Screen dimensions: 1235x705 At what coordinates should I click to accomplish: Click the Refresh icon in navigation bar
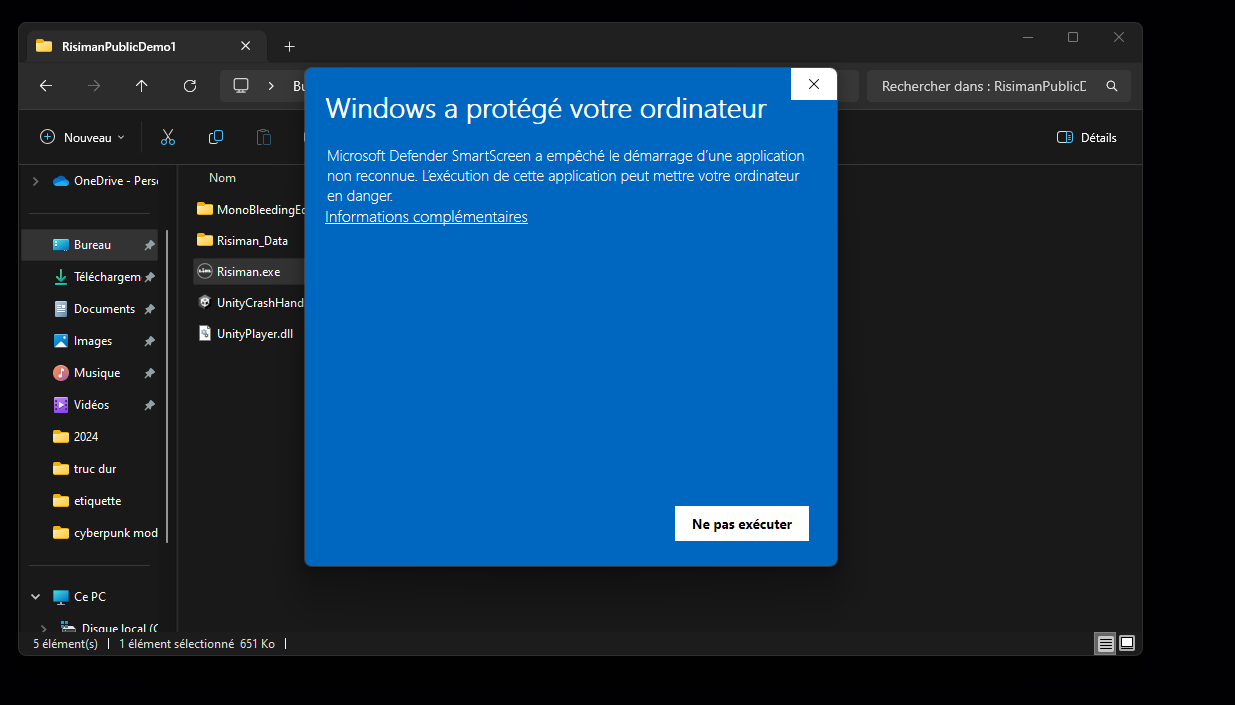[x=190, y=86]
